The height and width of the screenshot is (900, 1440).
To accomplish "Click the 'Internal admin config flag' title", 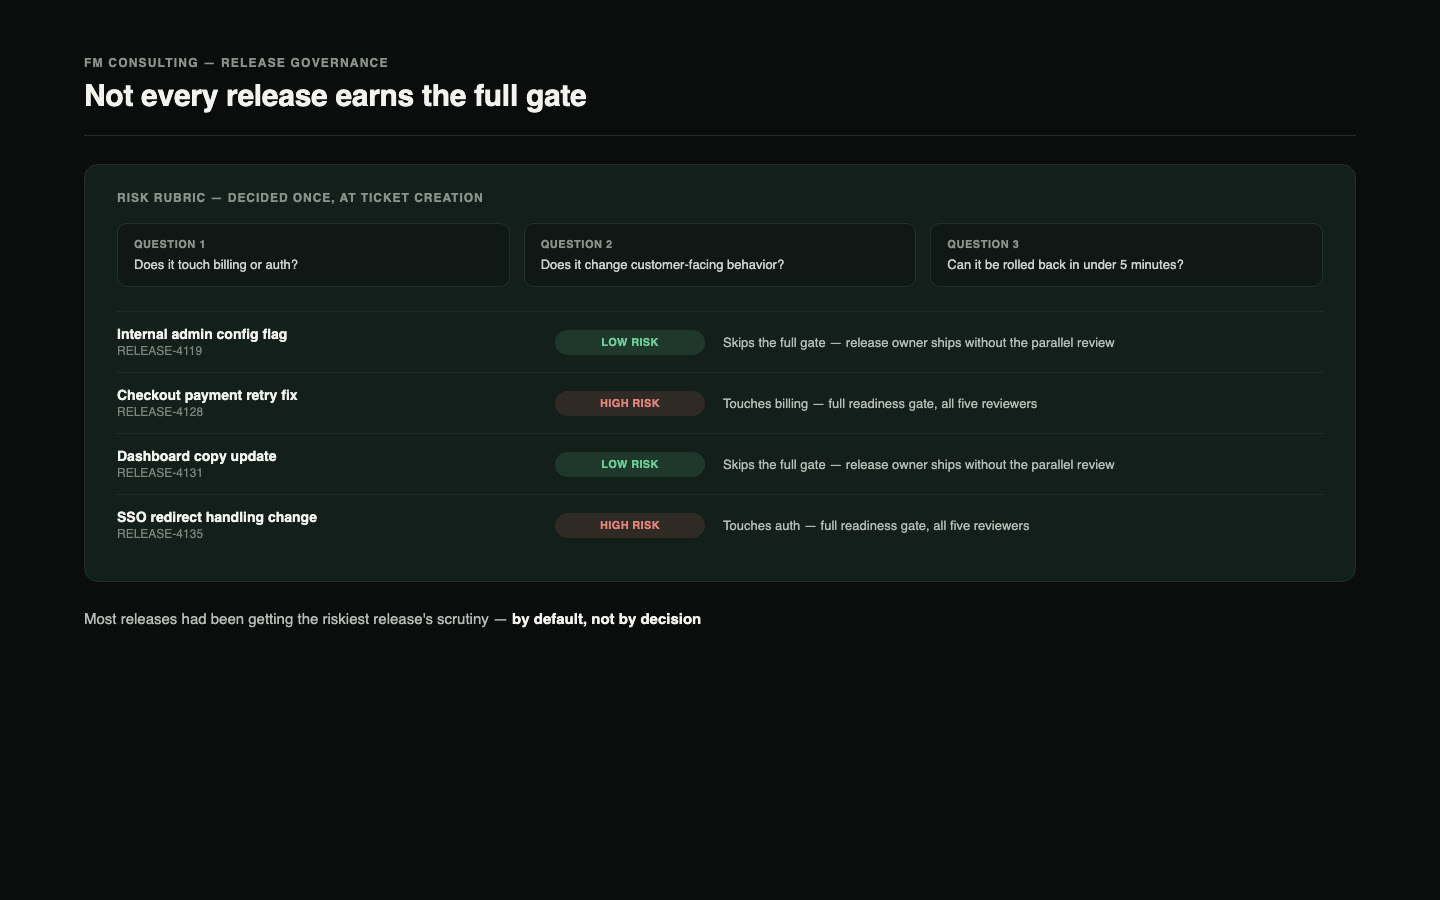I will pyautogui.click(x=202, y=334).
